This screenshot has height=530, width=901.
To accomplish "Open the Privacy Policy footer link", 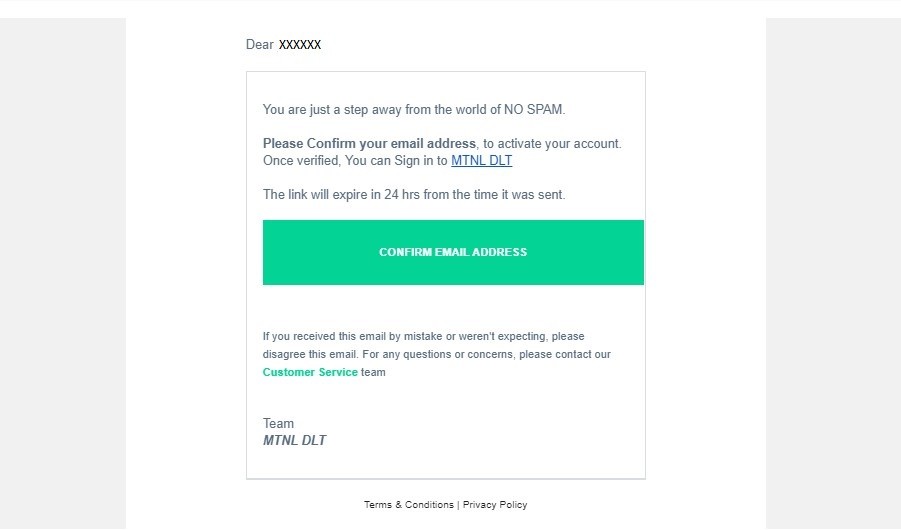I will [495, 504].
